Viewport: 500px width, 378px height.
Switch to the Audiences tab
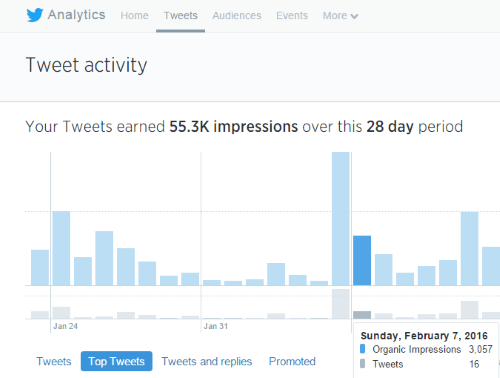point(237,16)
